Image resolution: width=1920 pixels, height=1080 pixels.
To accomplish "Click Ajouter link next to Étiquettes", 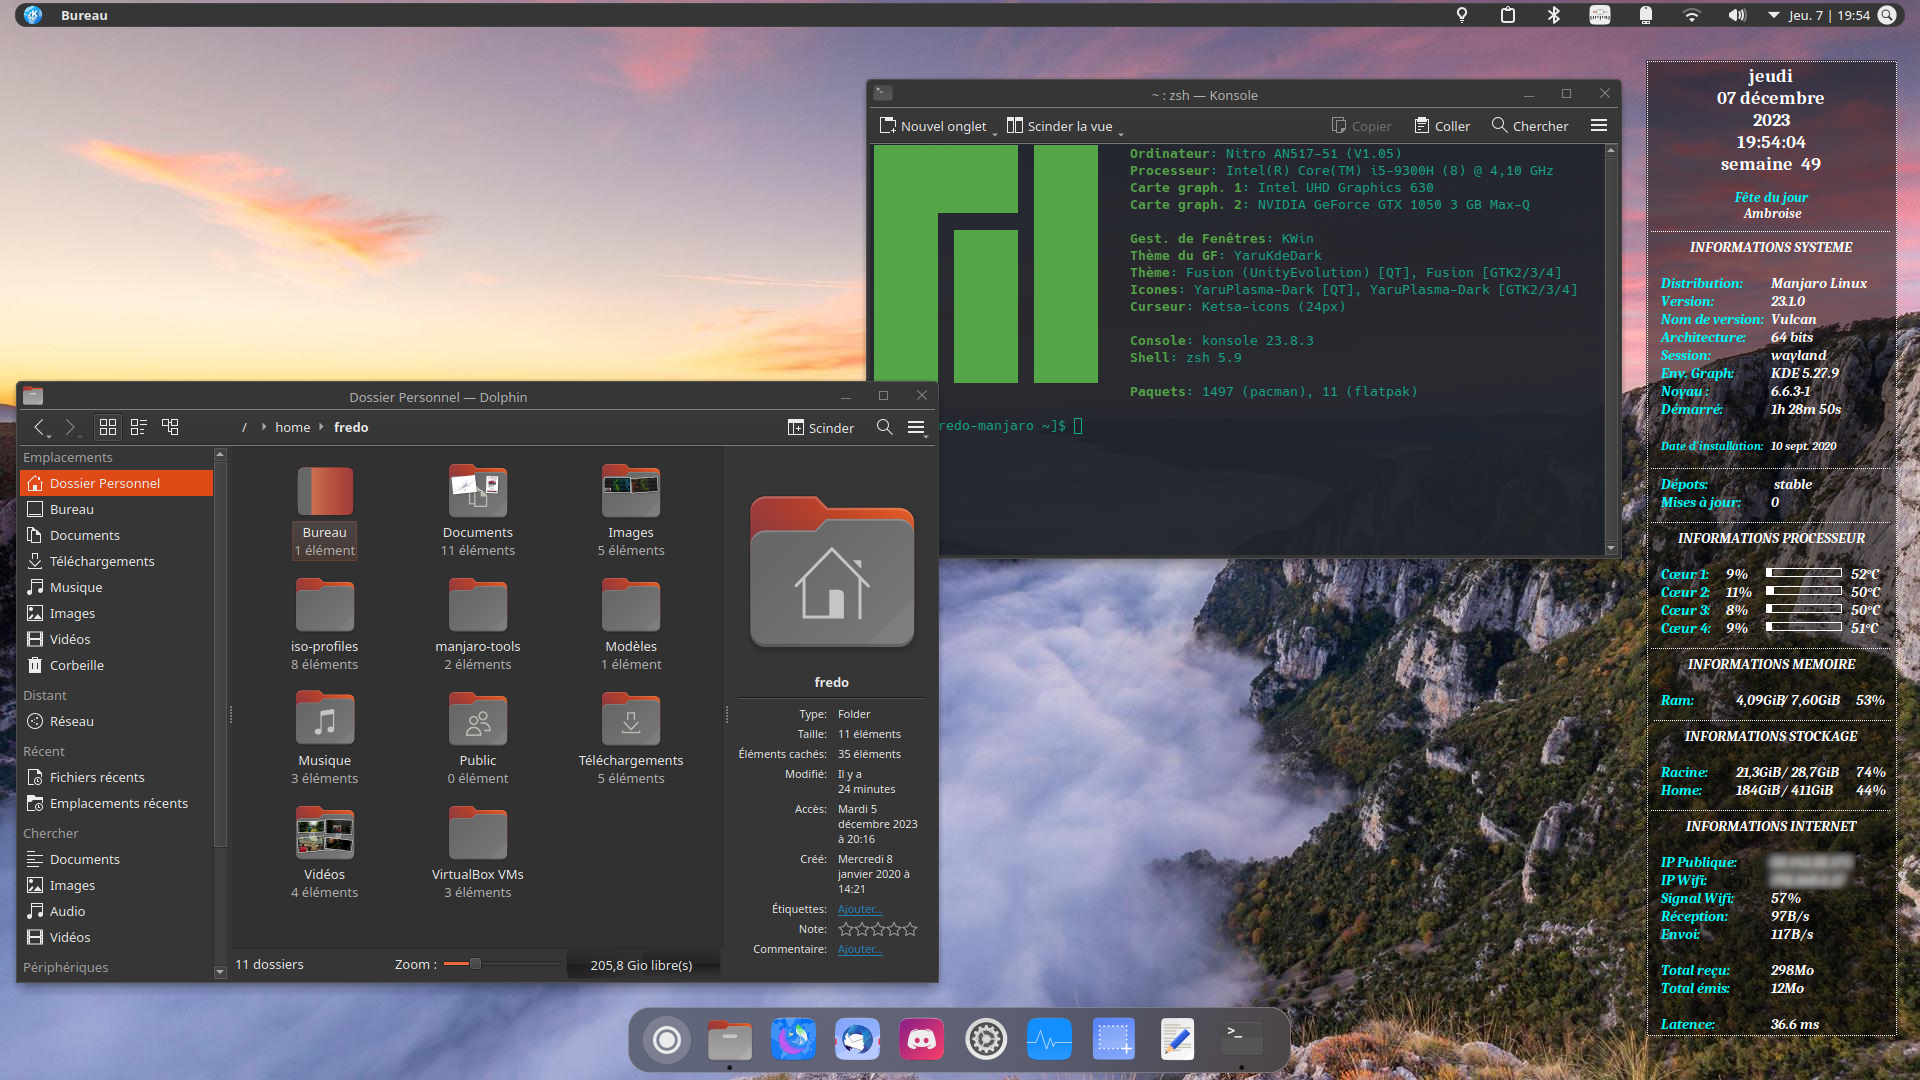I will [x=859, y=909].
